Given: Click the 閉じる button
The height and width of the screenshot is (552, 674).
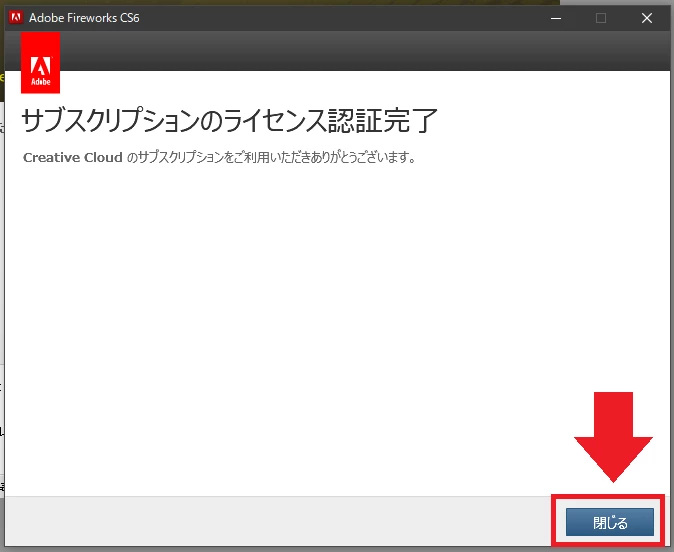Looking at the screenshot, I should pos(610,522).
